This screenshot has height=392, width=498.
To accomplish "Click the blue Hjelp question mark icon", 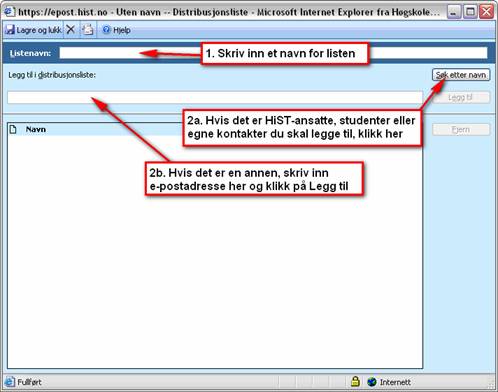I will (106, 30).
